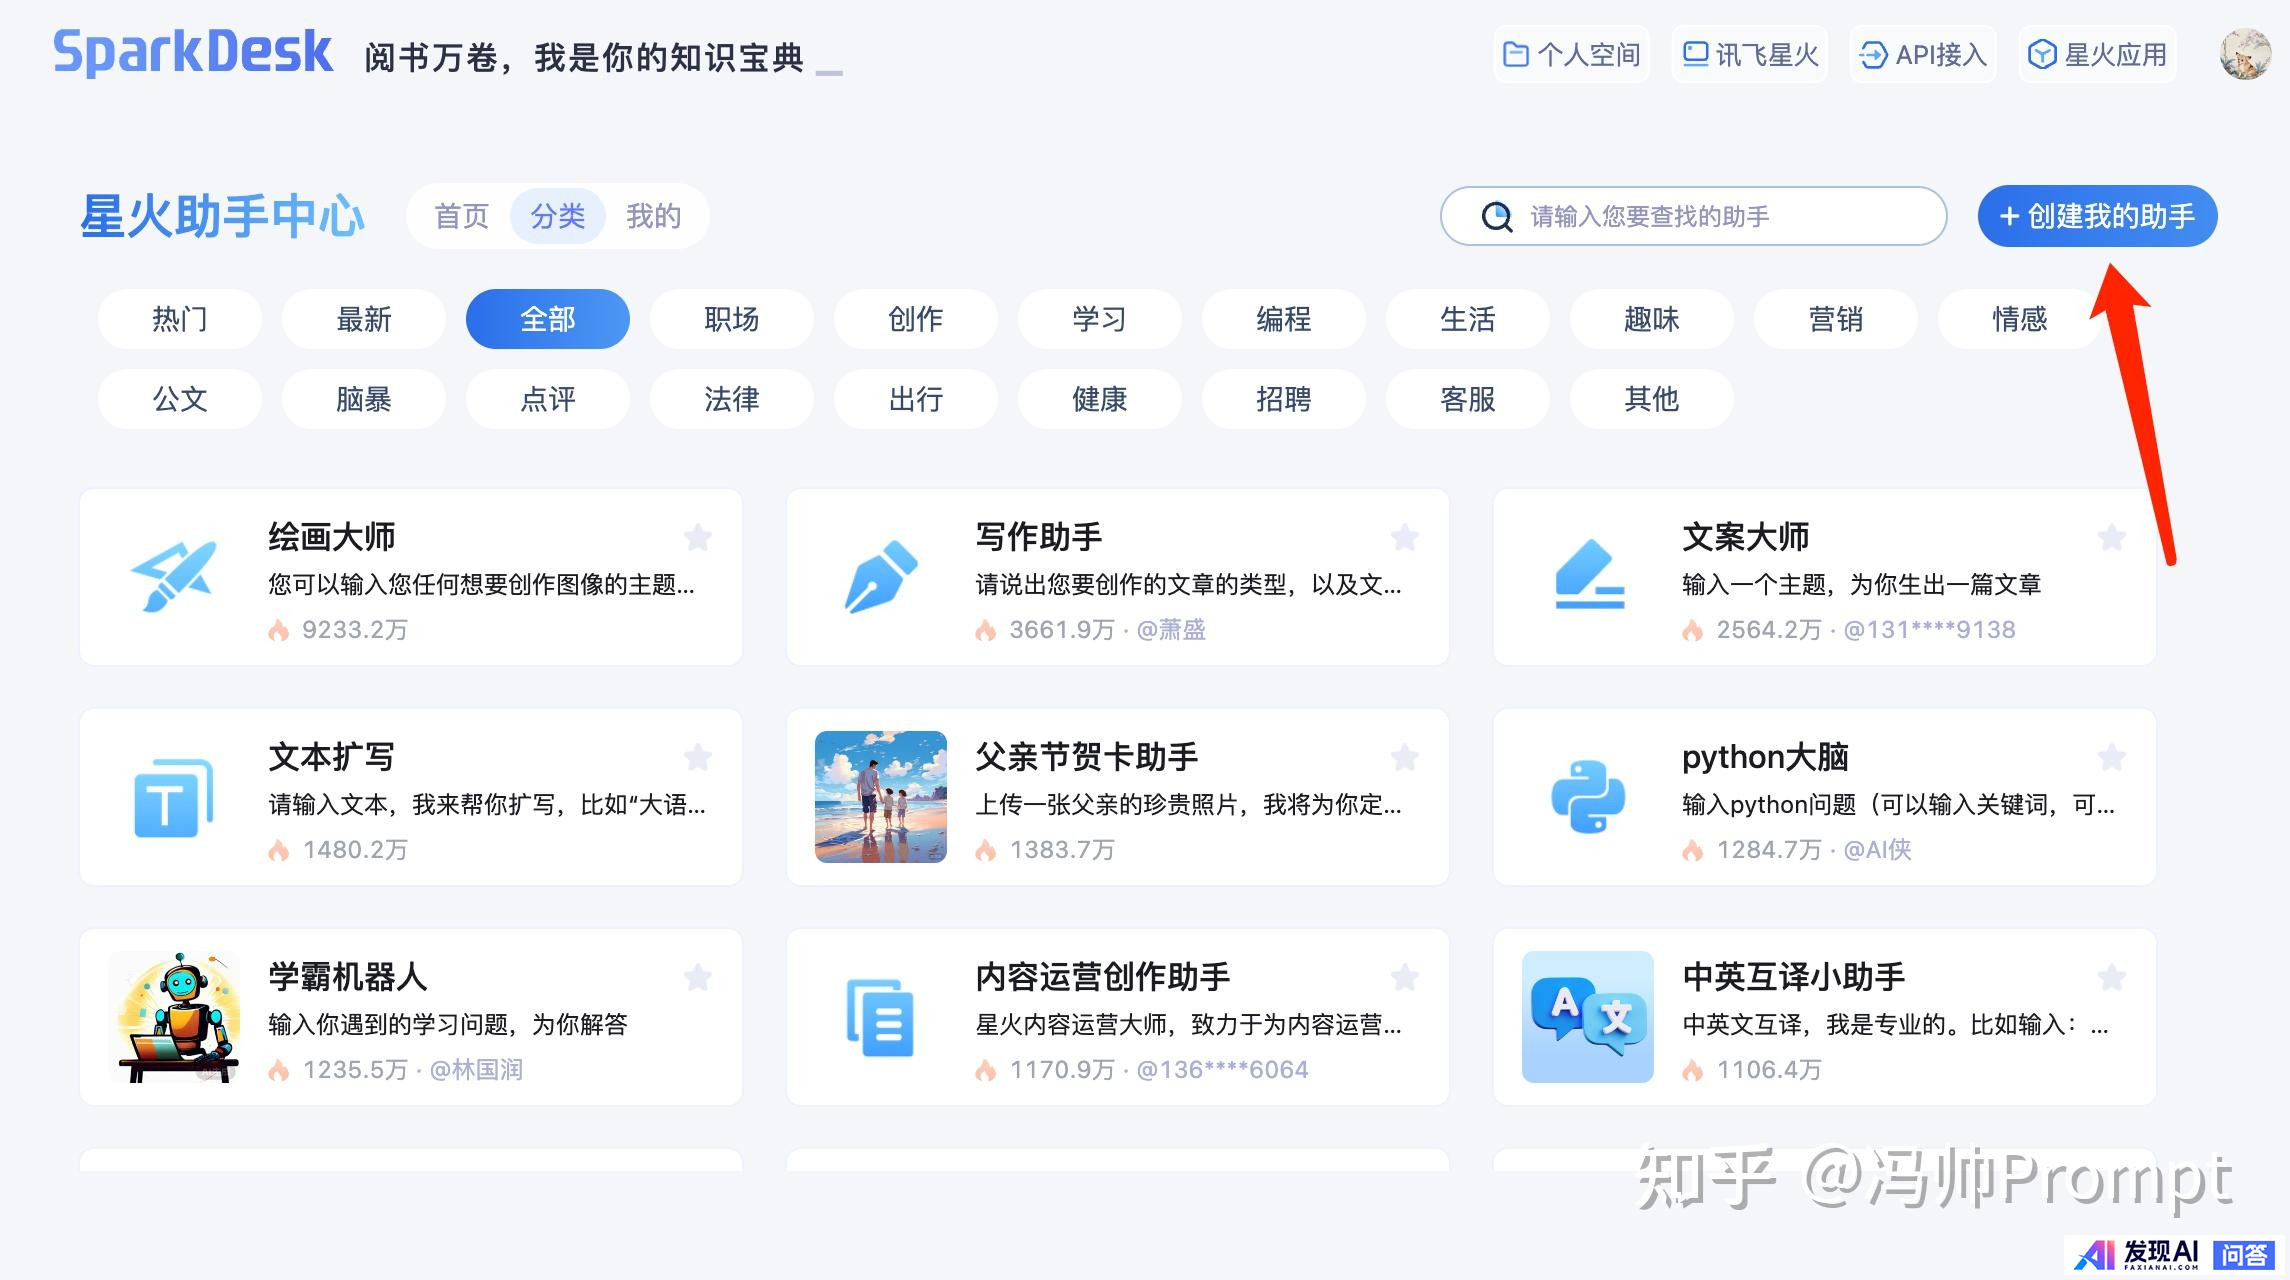Favorite 写作助手 with its star
2290x1280 pixels.
1405,538
